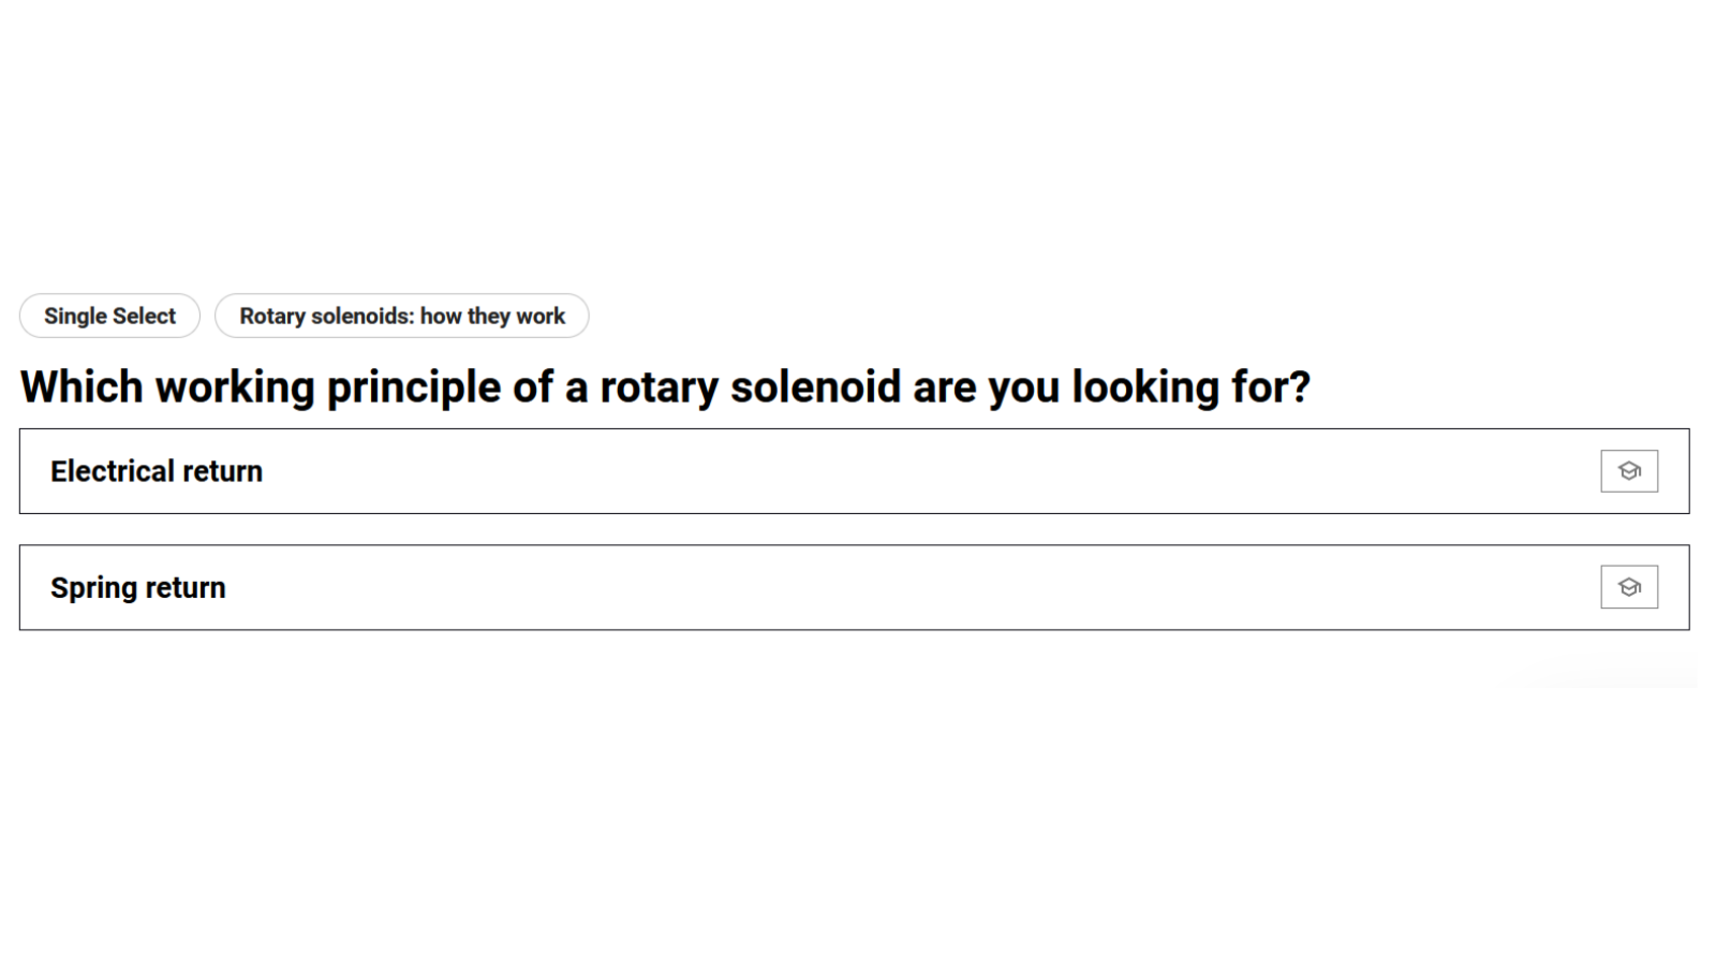Click the how they work topic pill

tap(401, 316)
